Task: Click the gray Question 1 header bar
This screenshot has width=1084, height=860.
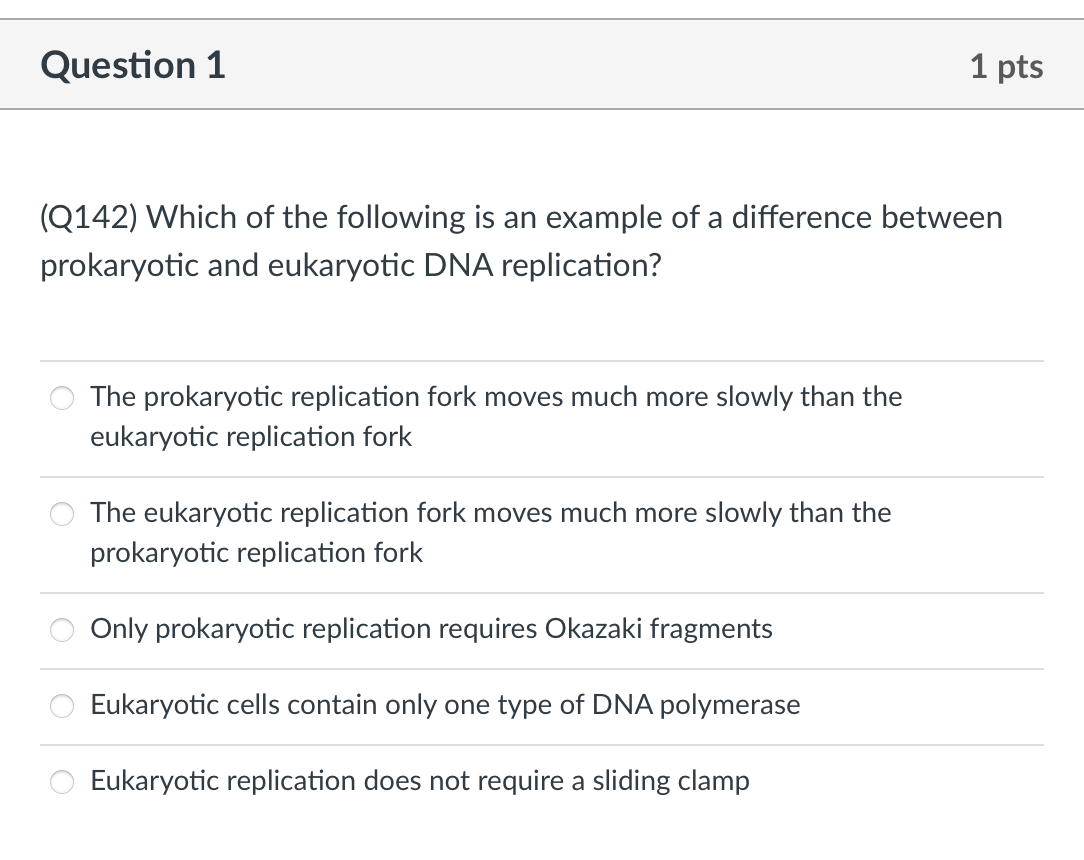Action: tap(542, 64)
